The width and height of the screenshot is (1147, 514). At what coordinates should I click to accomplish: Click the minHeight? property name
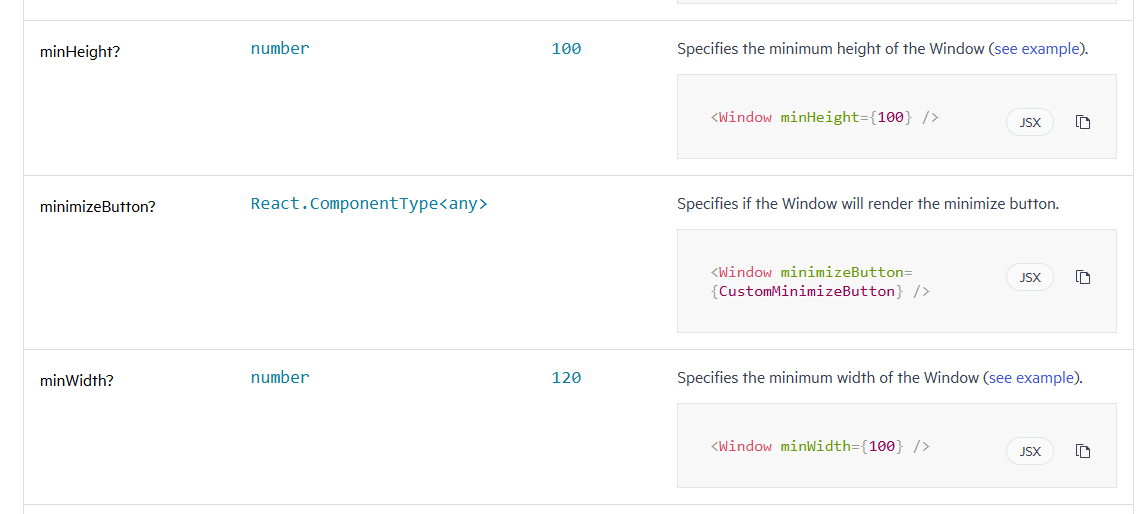[80, 51]
